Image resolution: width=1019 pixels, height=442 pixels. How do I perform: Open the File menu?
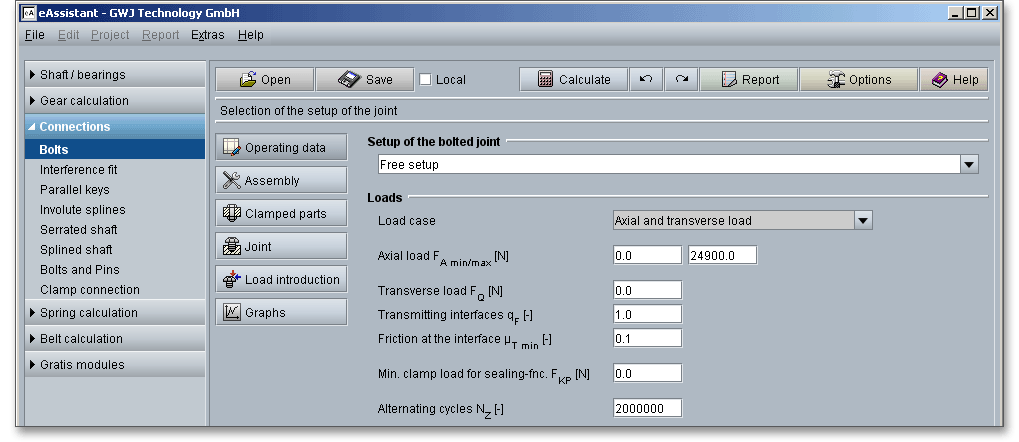[x=34, y=35]
